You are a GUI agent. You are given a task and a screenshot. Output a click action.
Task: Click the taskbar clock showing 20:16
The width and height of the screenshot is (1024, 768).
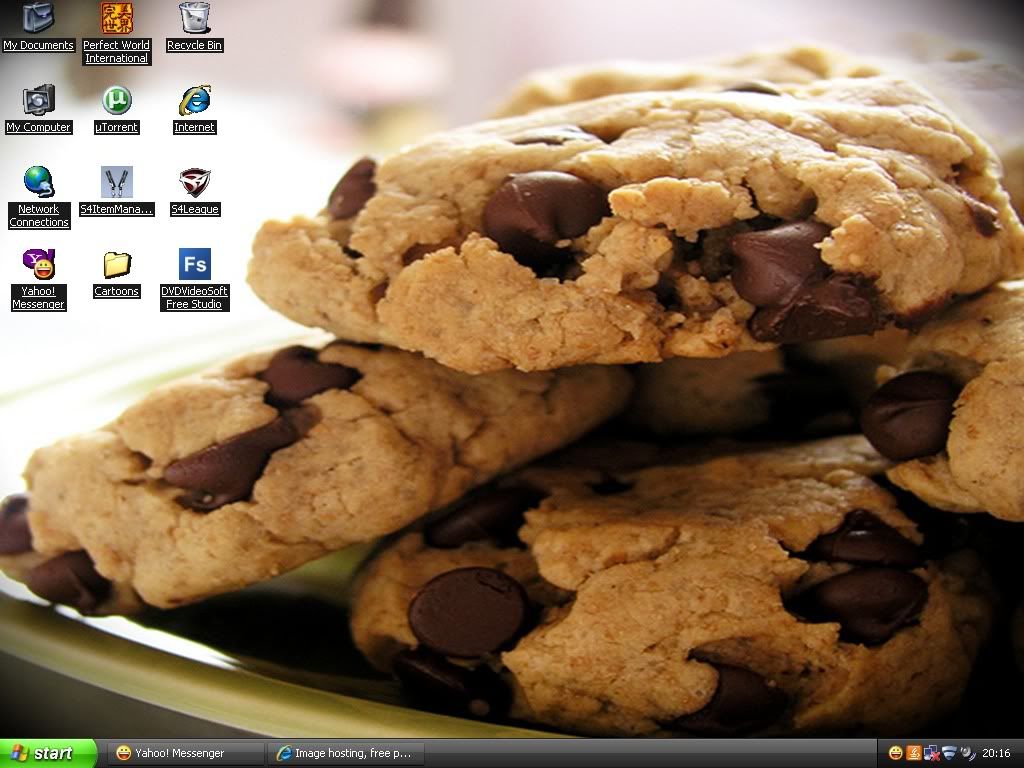[996, 753]
